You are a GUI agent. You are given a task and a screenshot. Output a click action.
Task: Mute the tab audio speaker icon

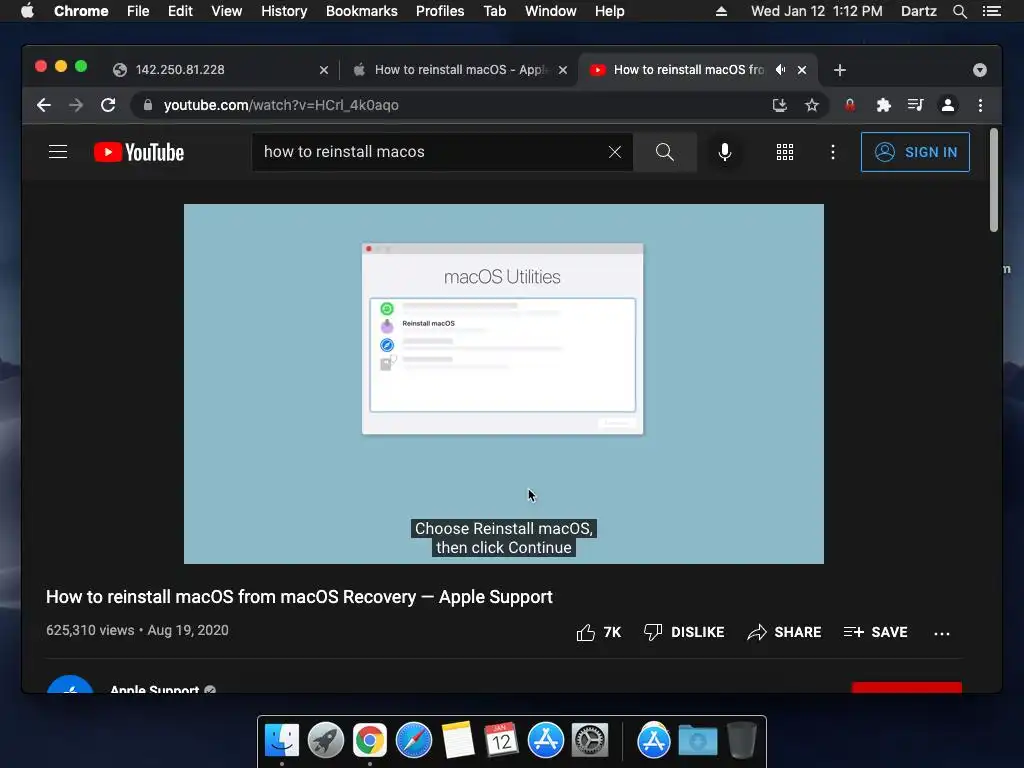[780, 69]
